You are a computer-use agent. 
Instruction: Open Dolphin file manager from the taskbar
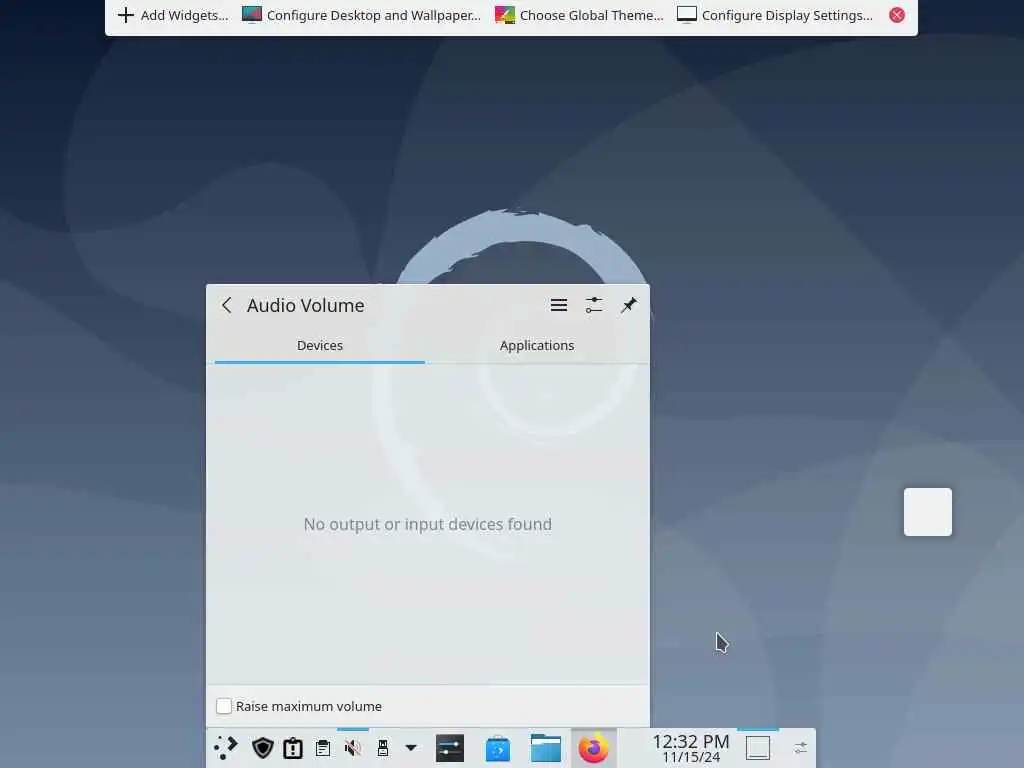(545, 748)
